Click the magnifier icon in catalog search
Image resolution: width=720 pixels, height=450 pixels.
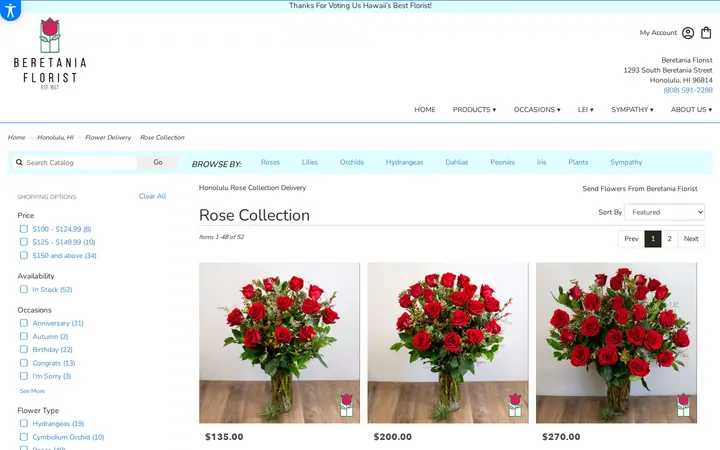point(19,163)
